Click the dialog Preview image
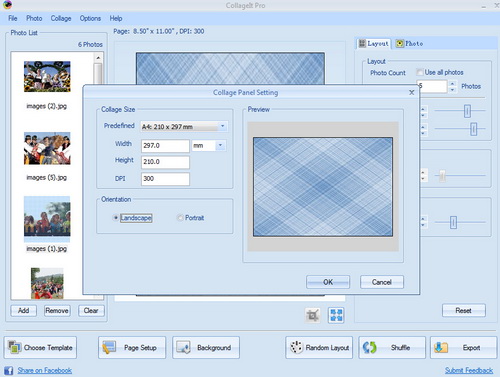Screen dimensions: 500x377 click(323, 187)
